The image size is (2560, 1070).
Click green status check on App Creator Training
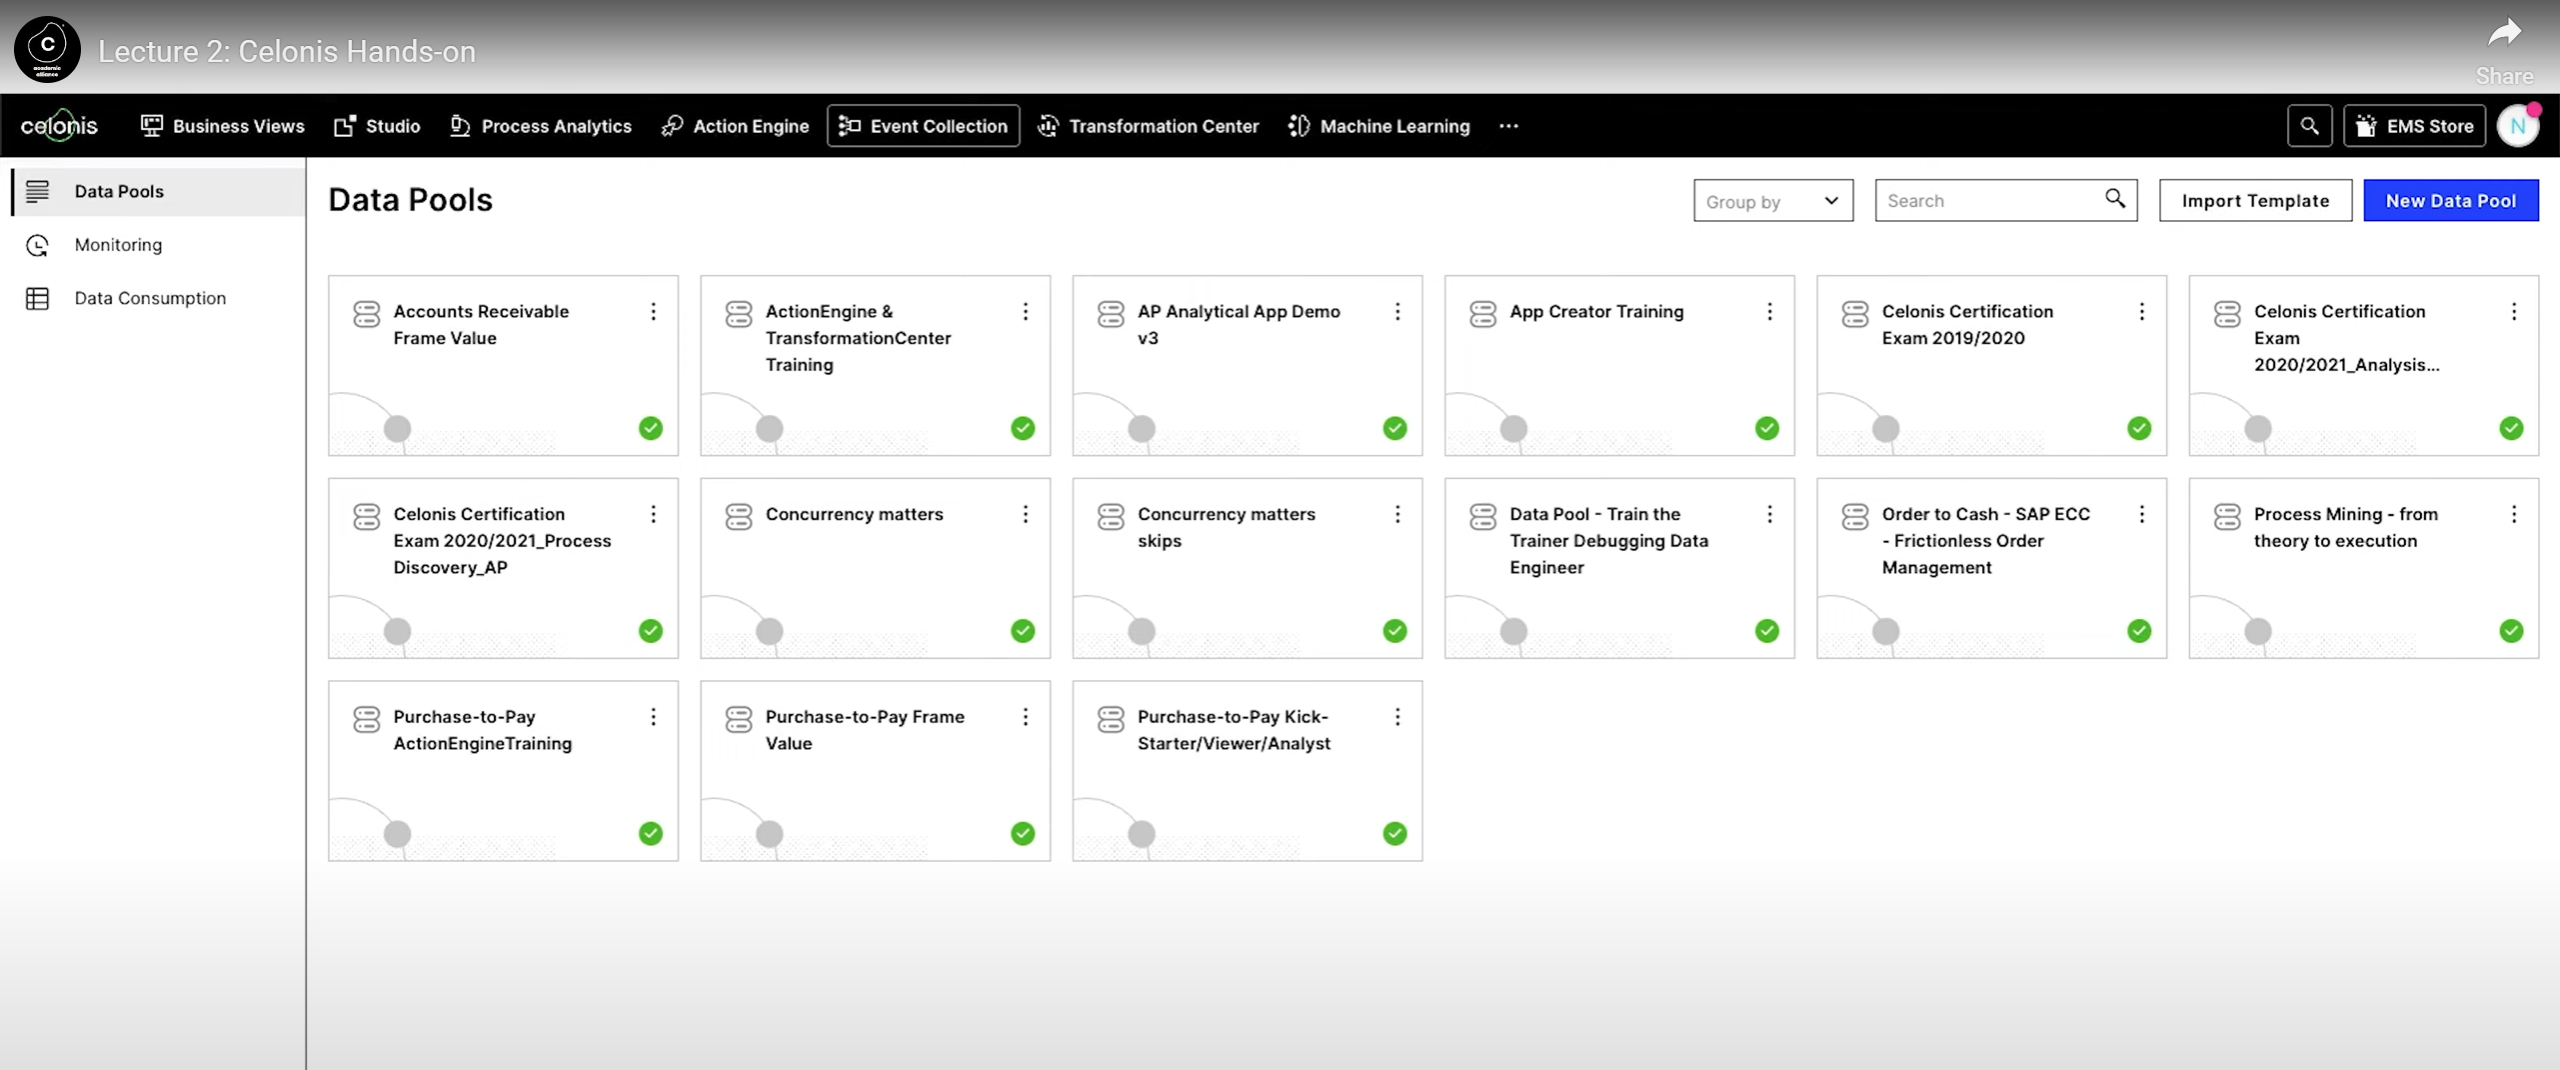click(x=1767, y=428)
